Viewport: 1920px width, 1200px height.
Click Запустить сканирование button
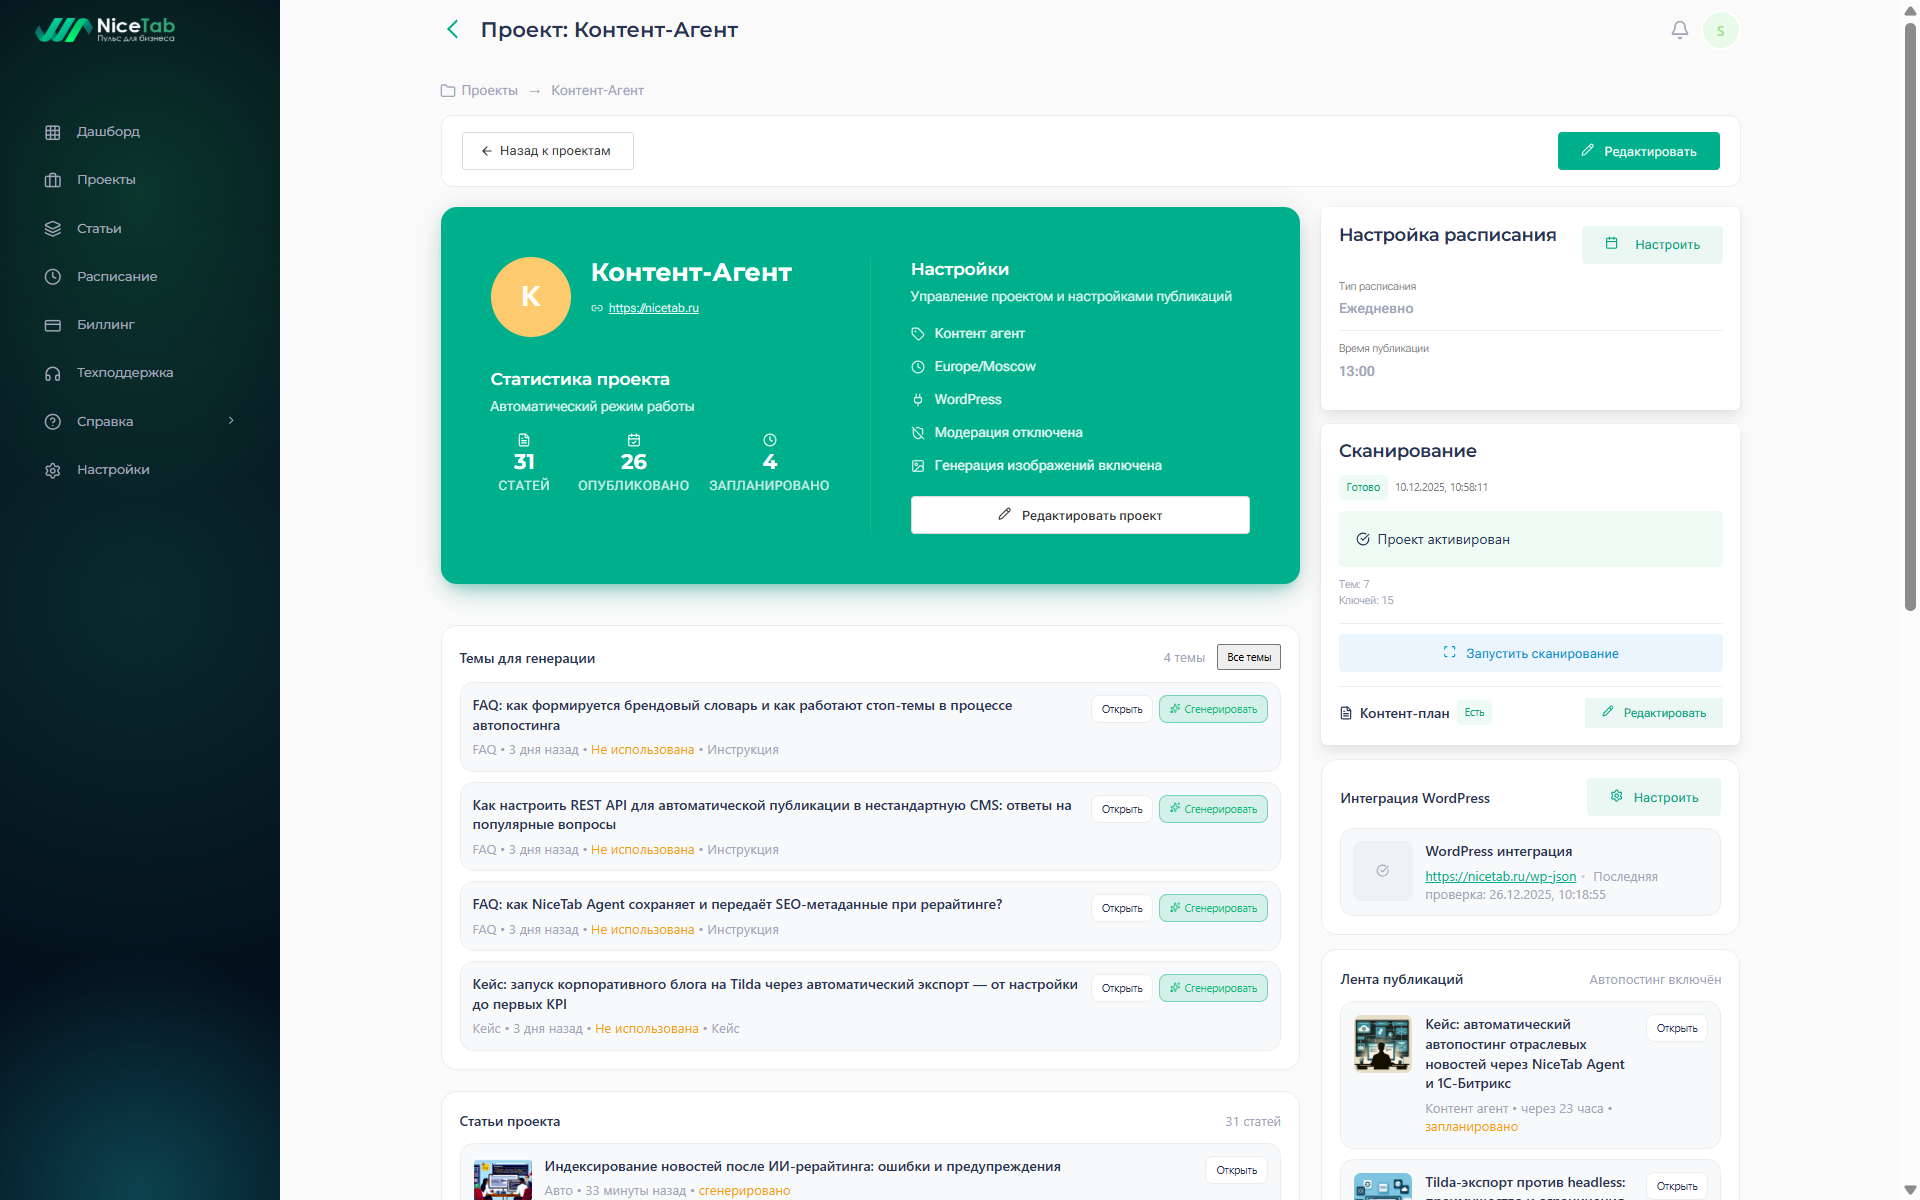click(1530, 653)
